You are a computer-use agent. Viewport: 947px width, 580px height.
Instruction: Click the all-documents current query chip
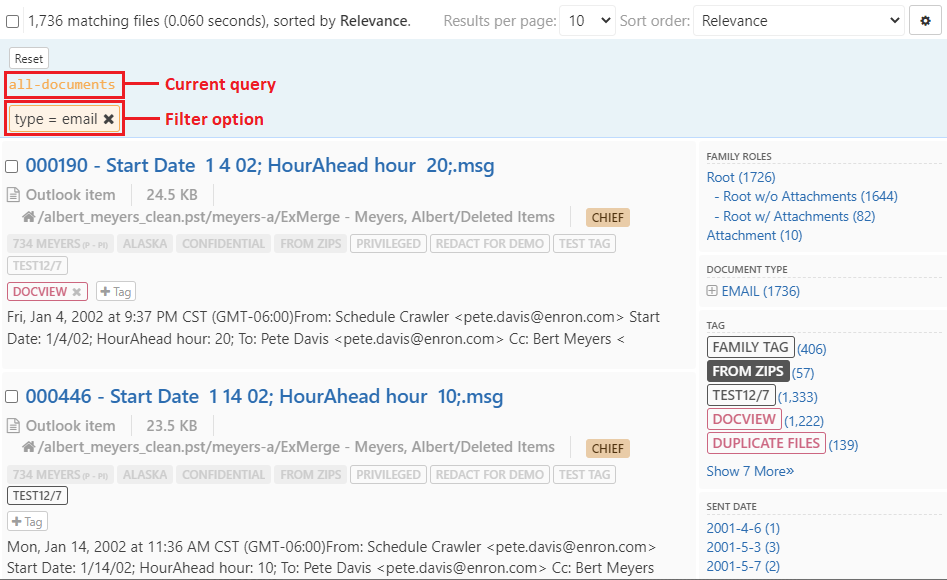point(60,84)
